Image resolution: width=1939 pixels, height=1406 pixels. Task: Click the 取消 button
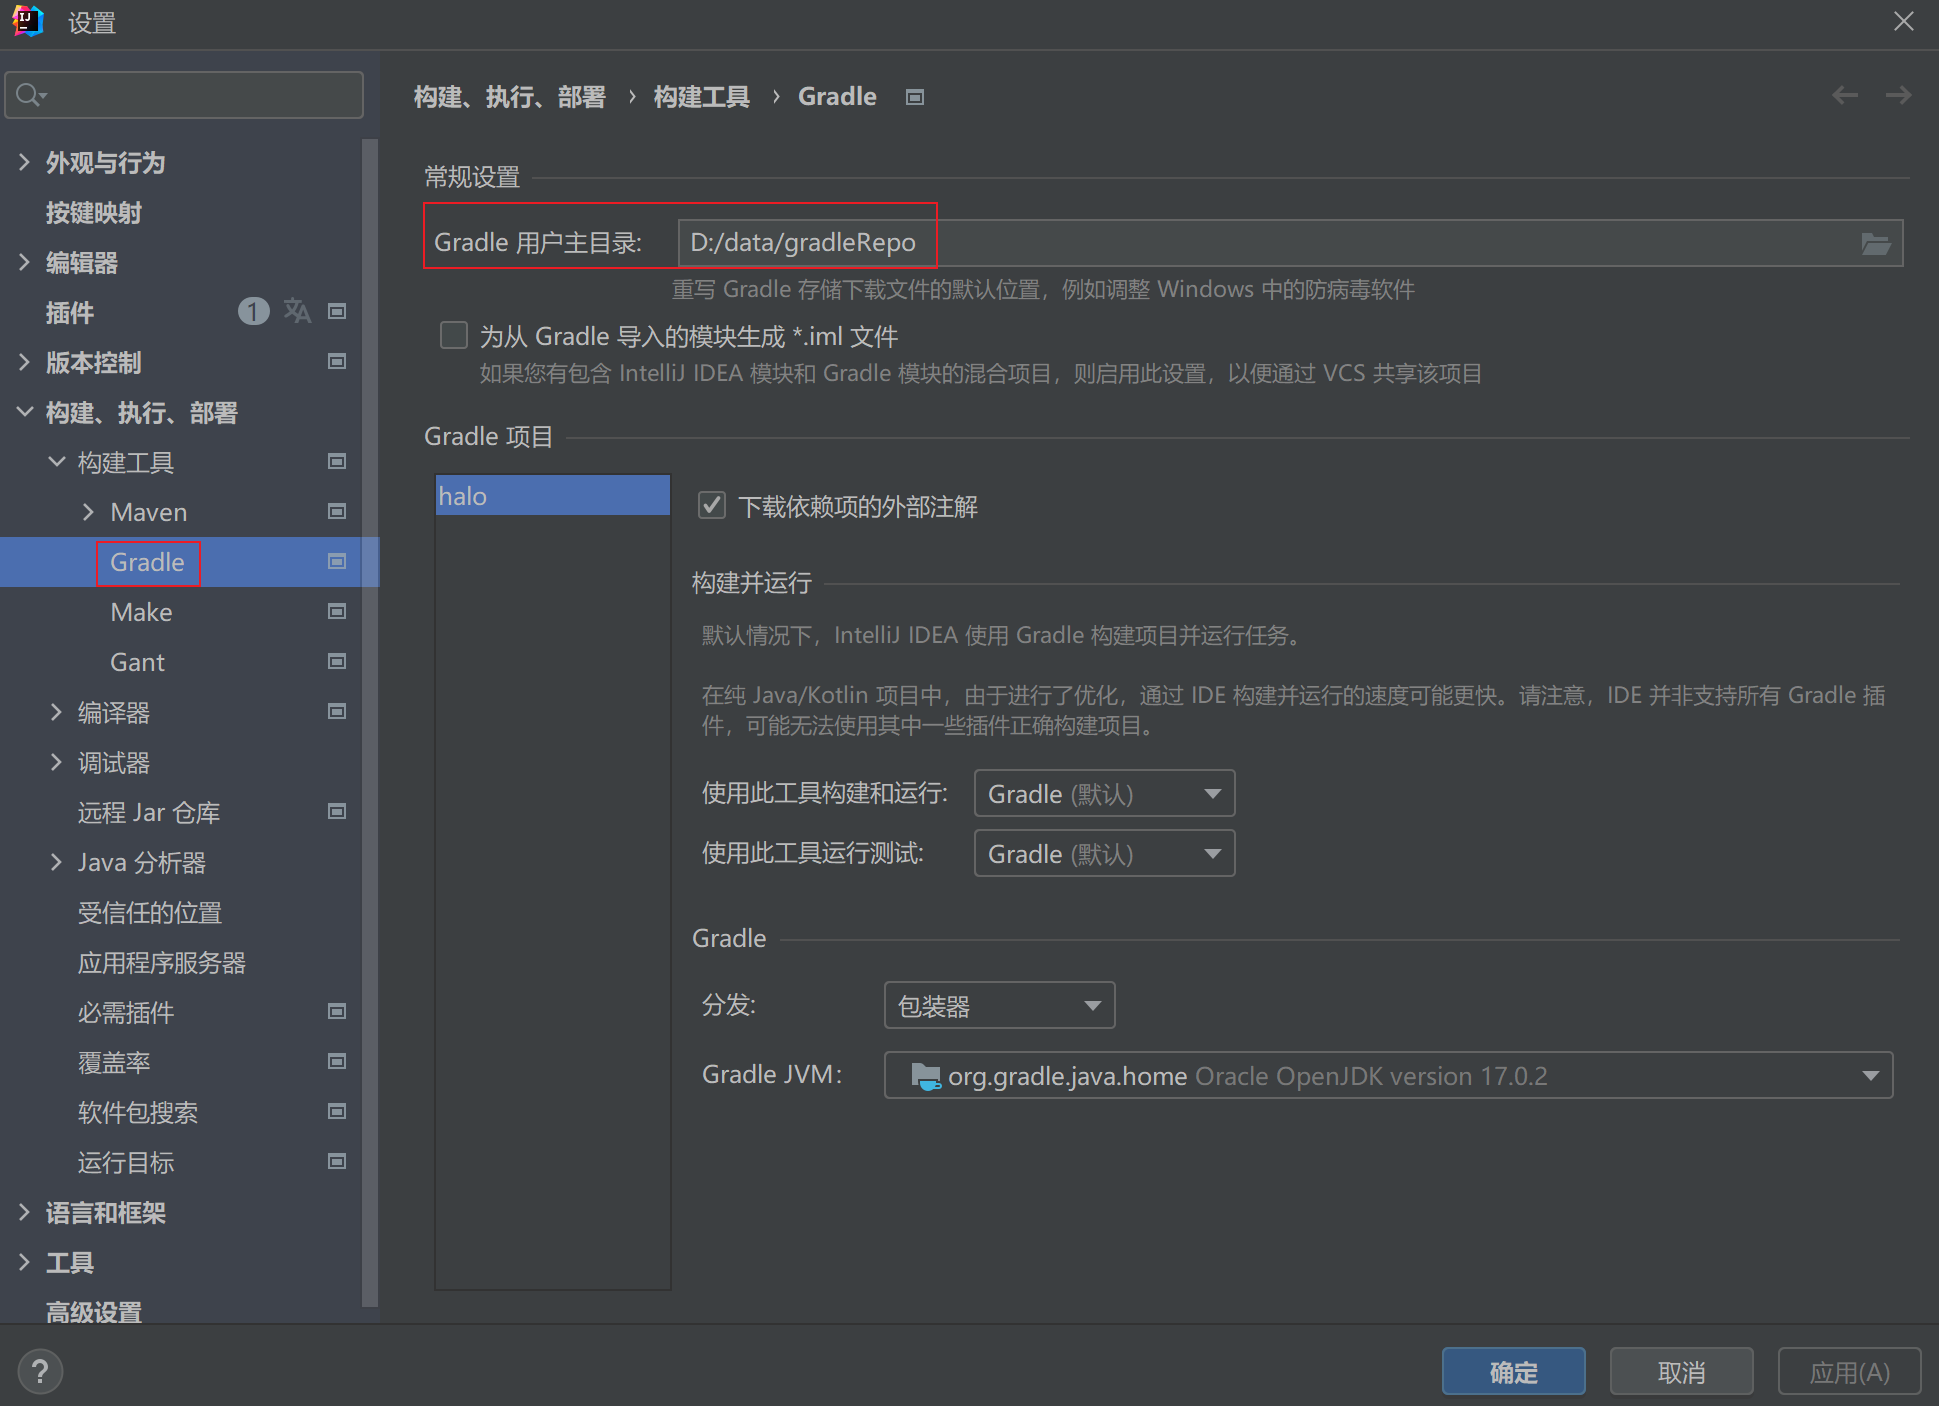[1681, 1371]
